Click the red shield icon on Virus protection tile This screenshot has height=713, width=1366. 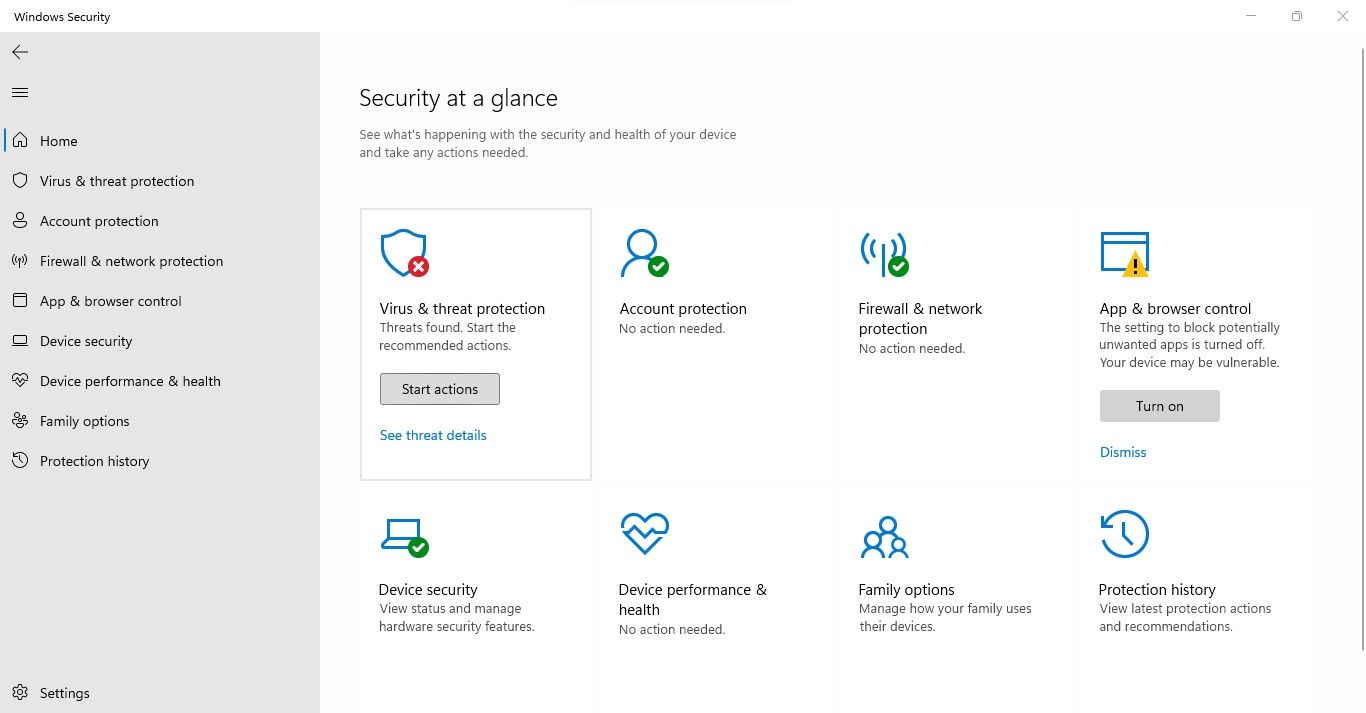(x=403, y=253)
